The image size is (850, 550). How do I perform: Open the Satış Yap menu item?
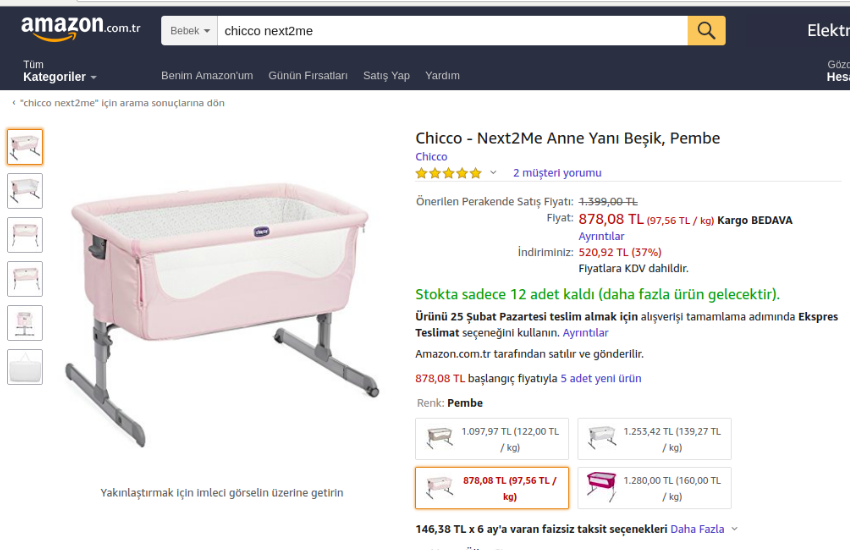point(386,76)
